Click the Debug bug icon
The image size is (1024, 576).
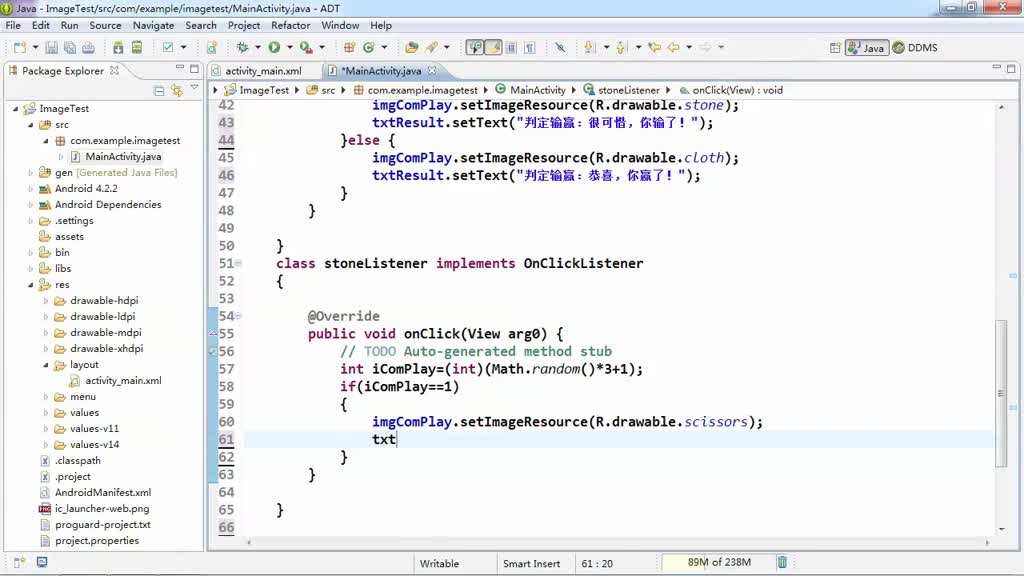coord(242,48)
